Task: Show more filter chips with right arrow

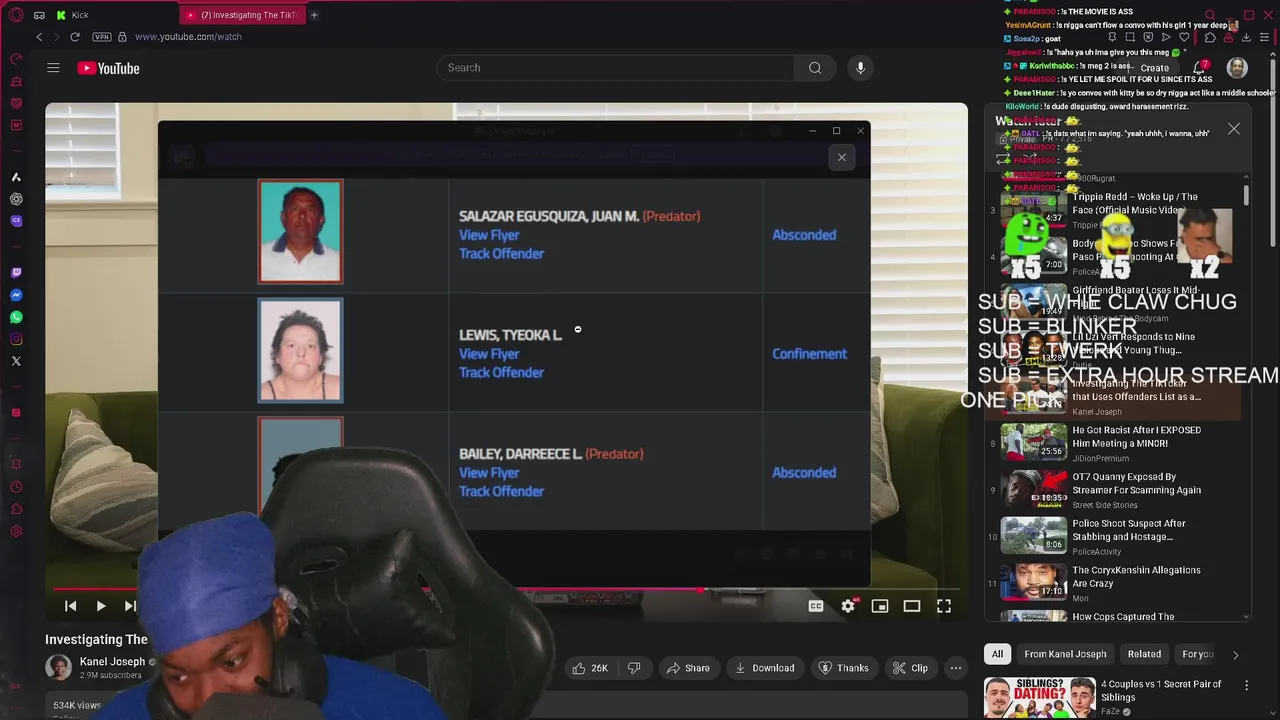Action: (1235, 655)
